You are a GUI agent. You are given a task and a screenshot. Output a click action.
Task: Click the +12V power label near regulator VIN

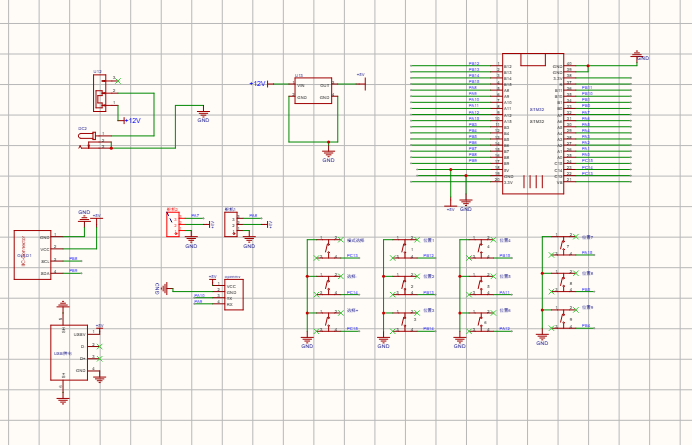pos(258,83)
